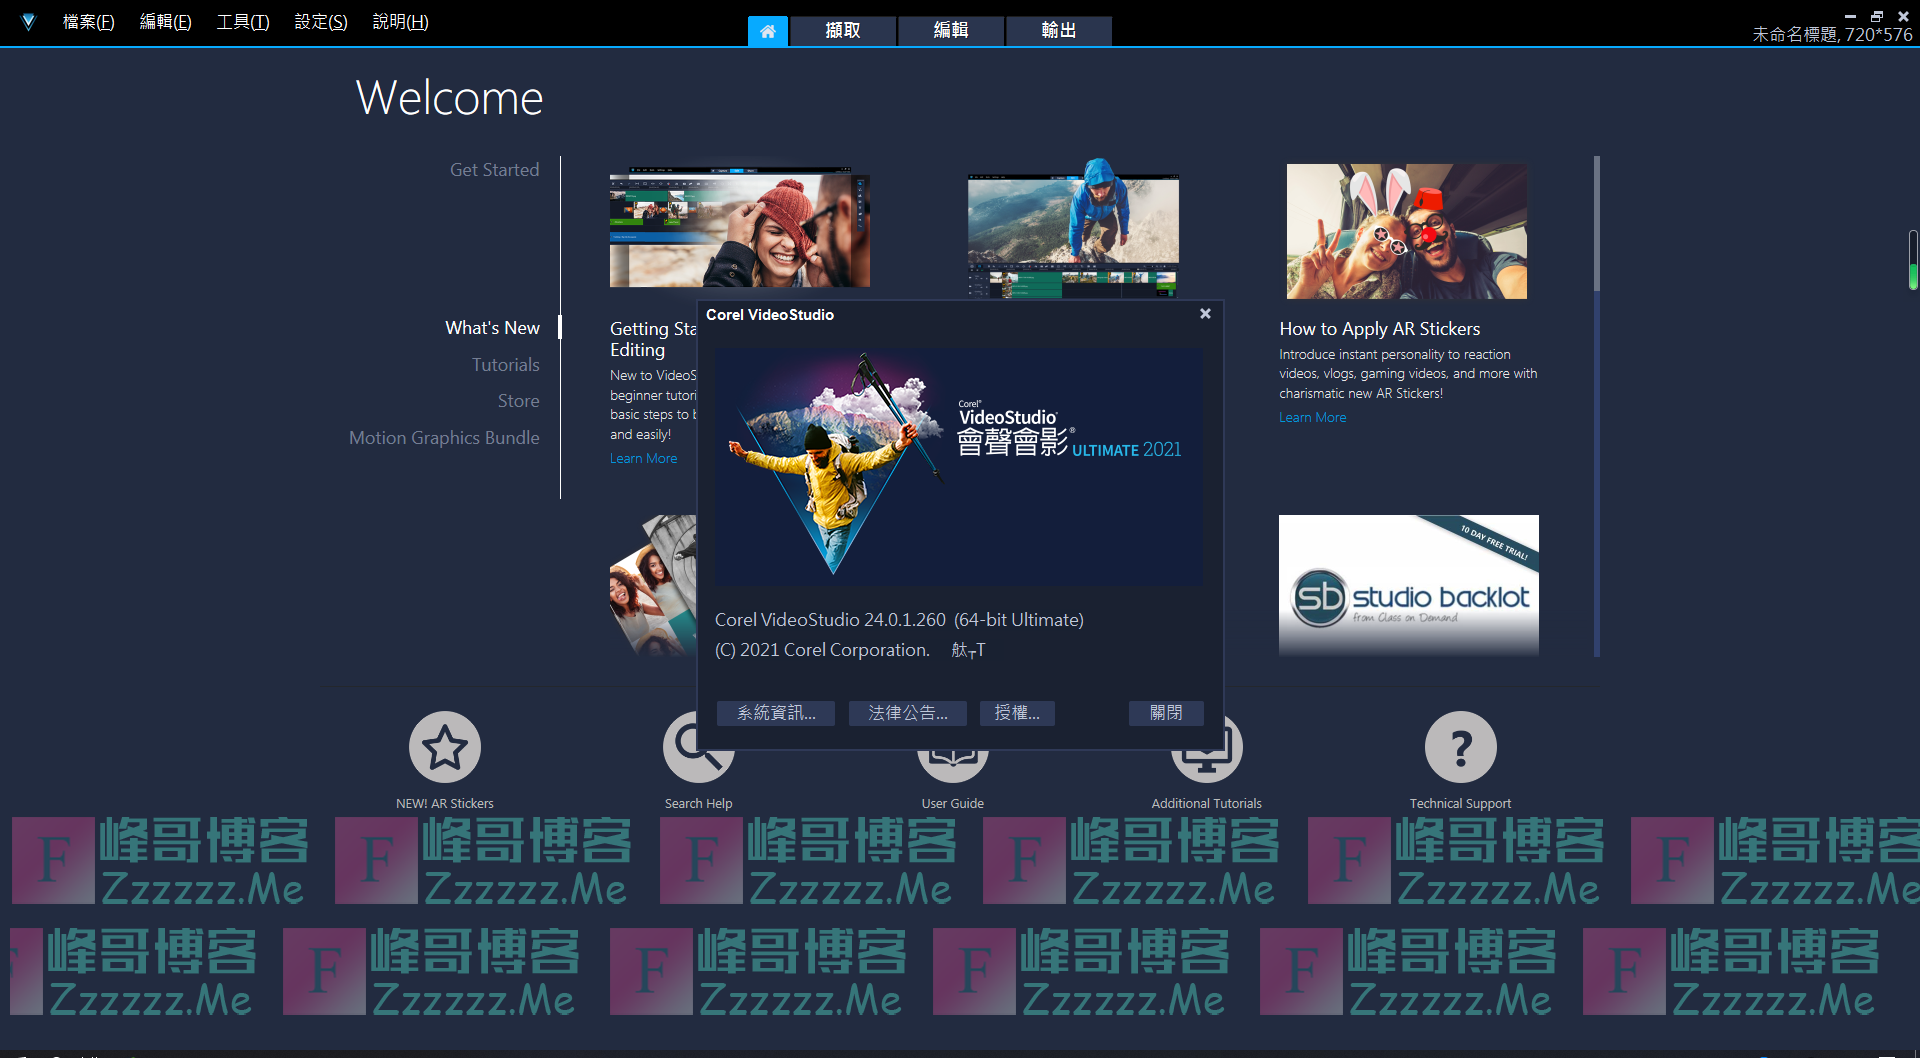The height and width of the screenshot is (1058, 1920).
Task: Open the 檔案 (File) menu
Action: [88, 22]
